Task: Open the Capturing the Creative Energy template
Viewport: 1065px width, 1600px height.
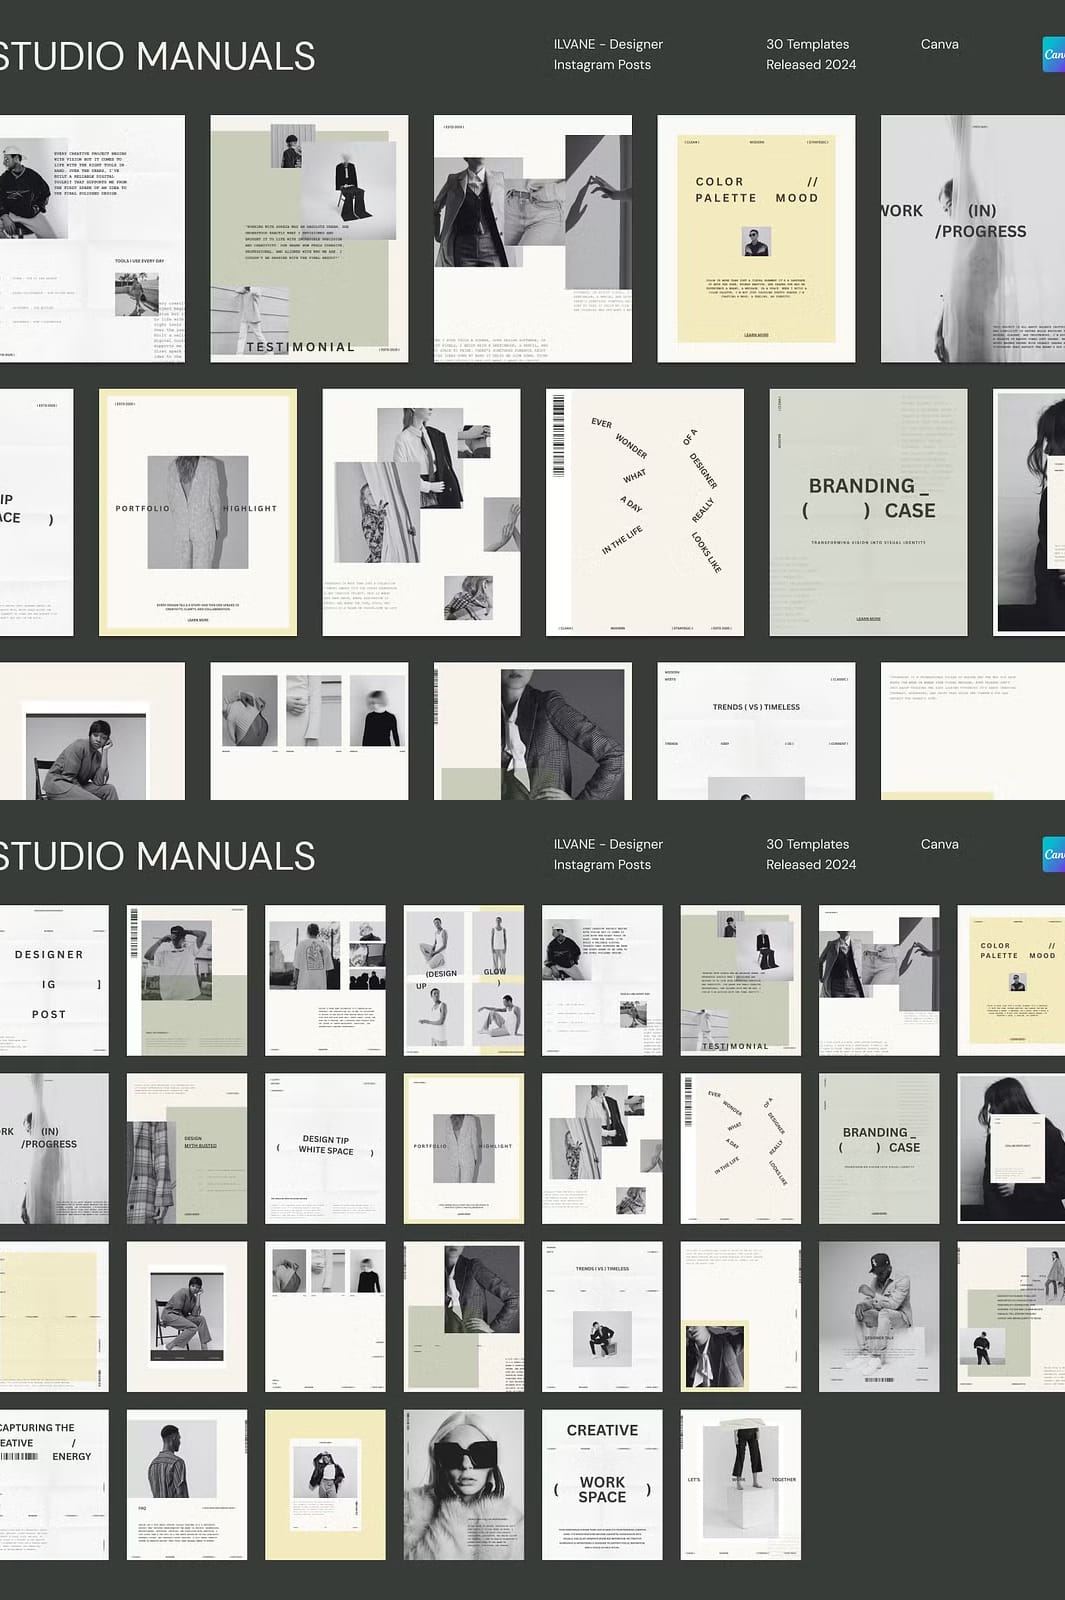Action: click(54, 1484)
